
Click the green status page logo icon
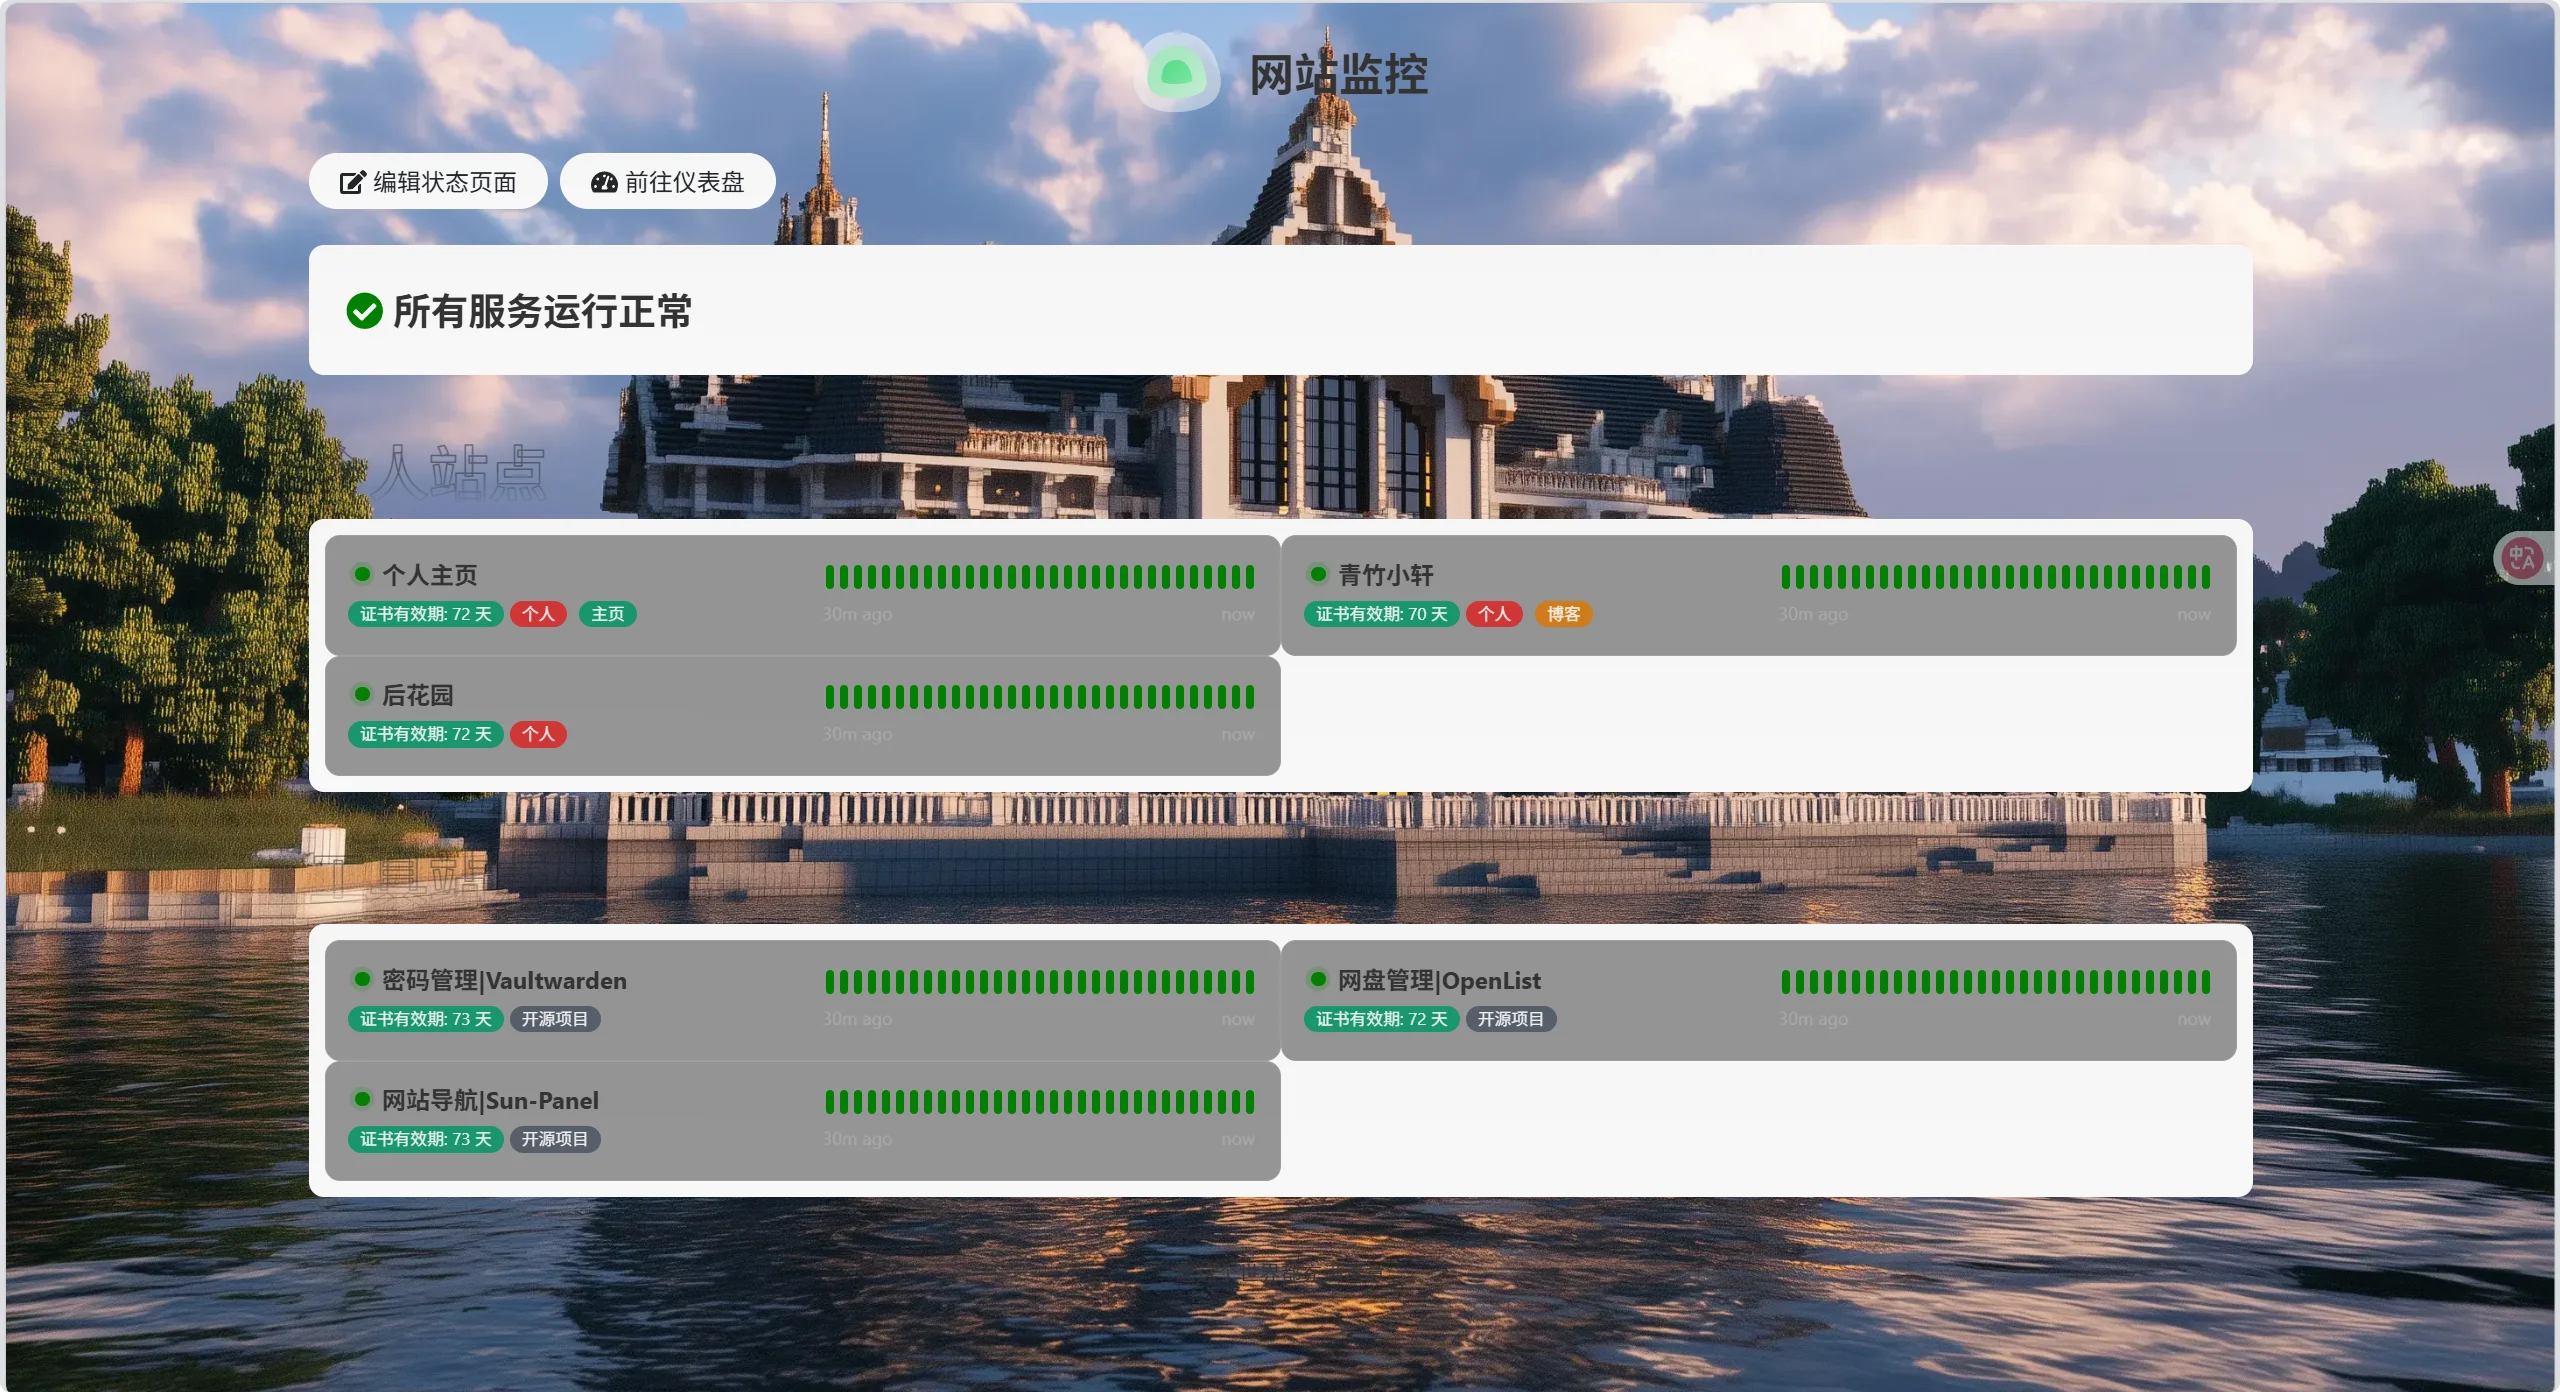1176,73
